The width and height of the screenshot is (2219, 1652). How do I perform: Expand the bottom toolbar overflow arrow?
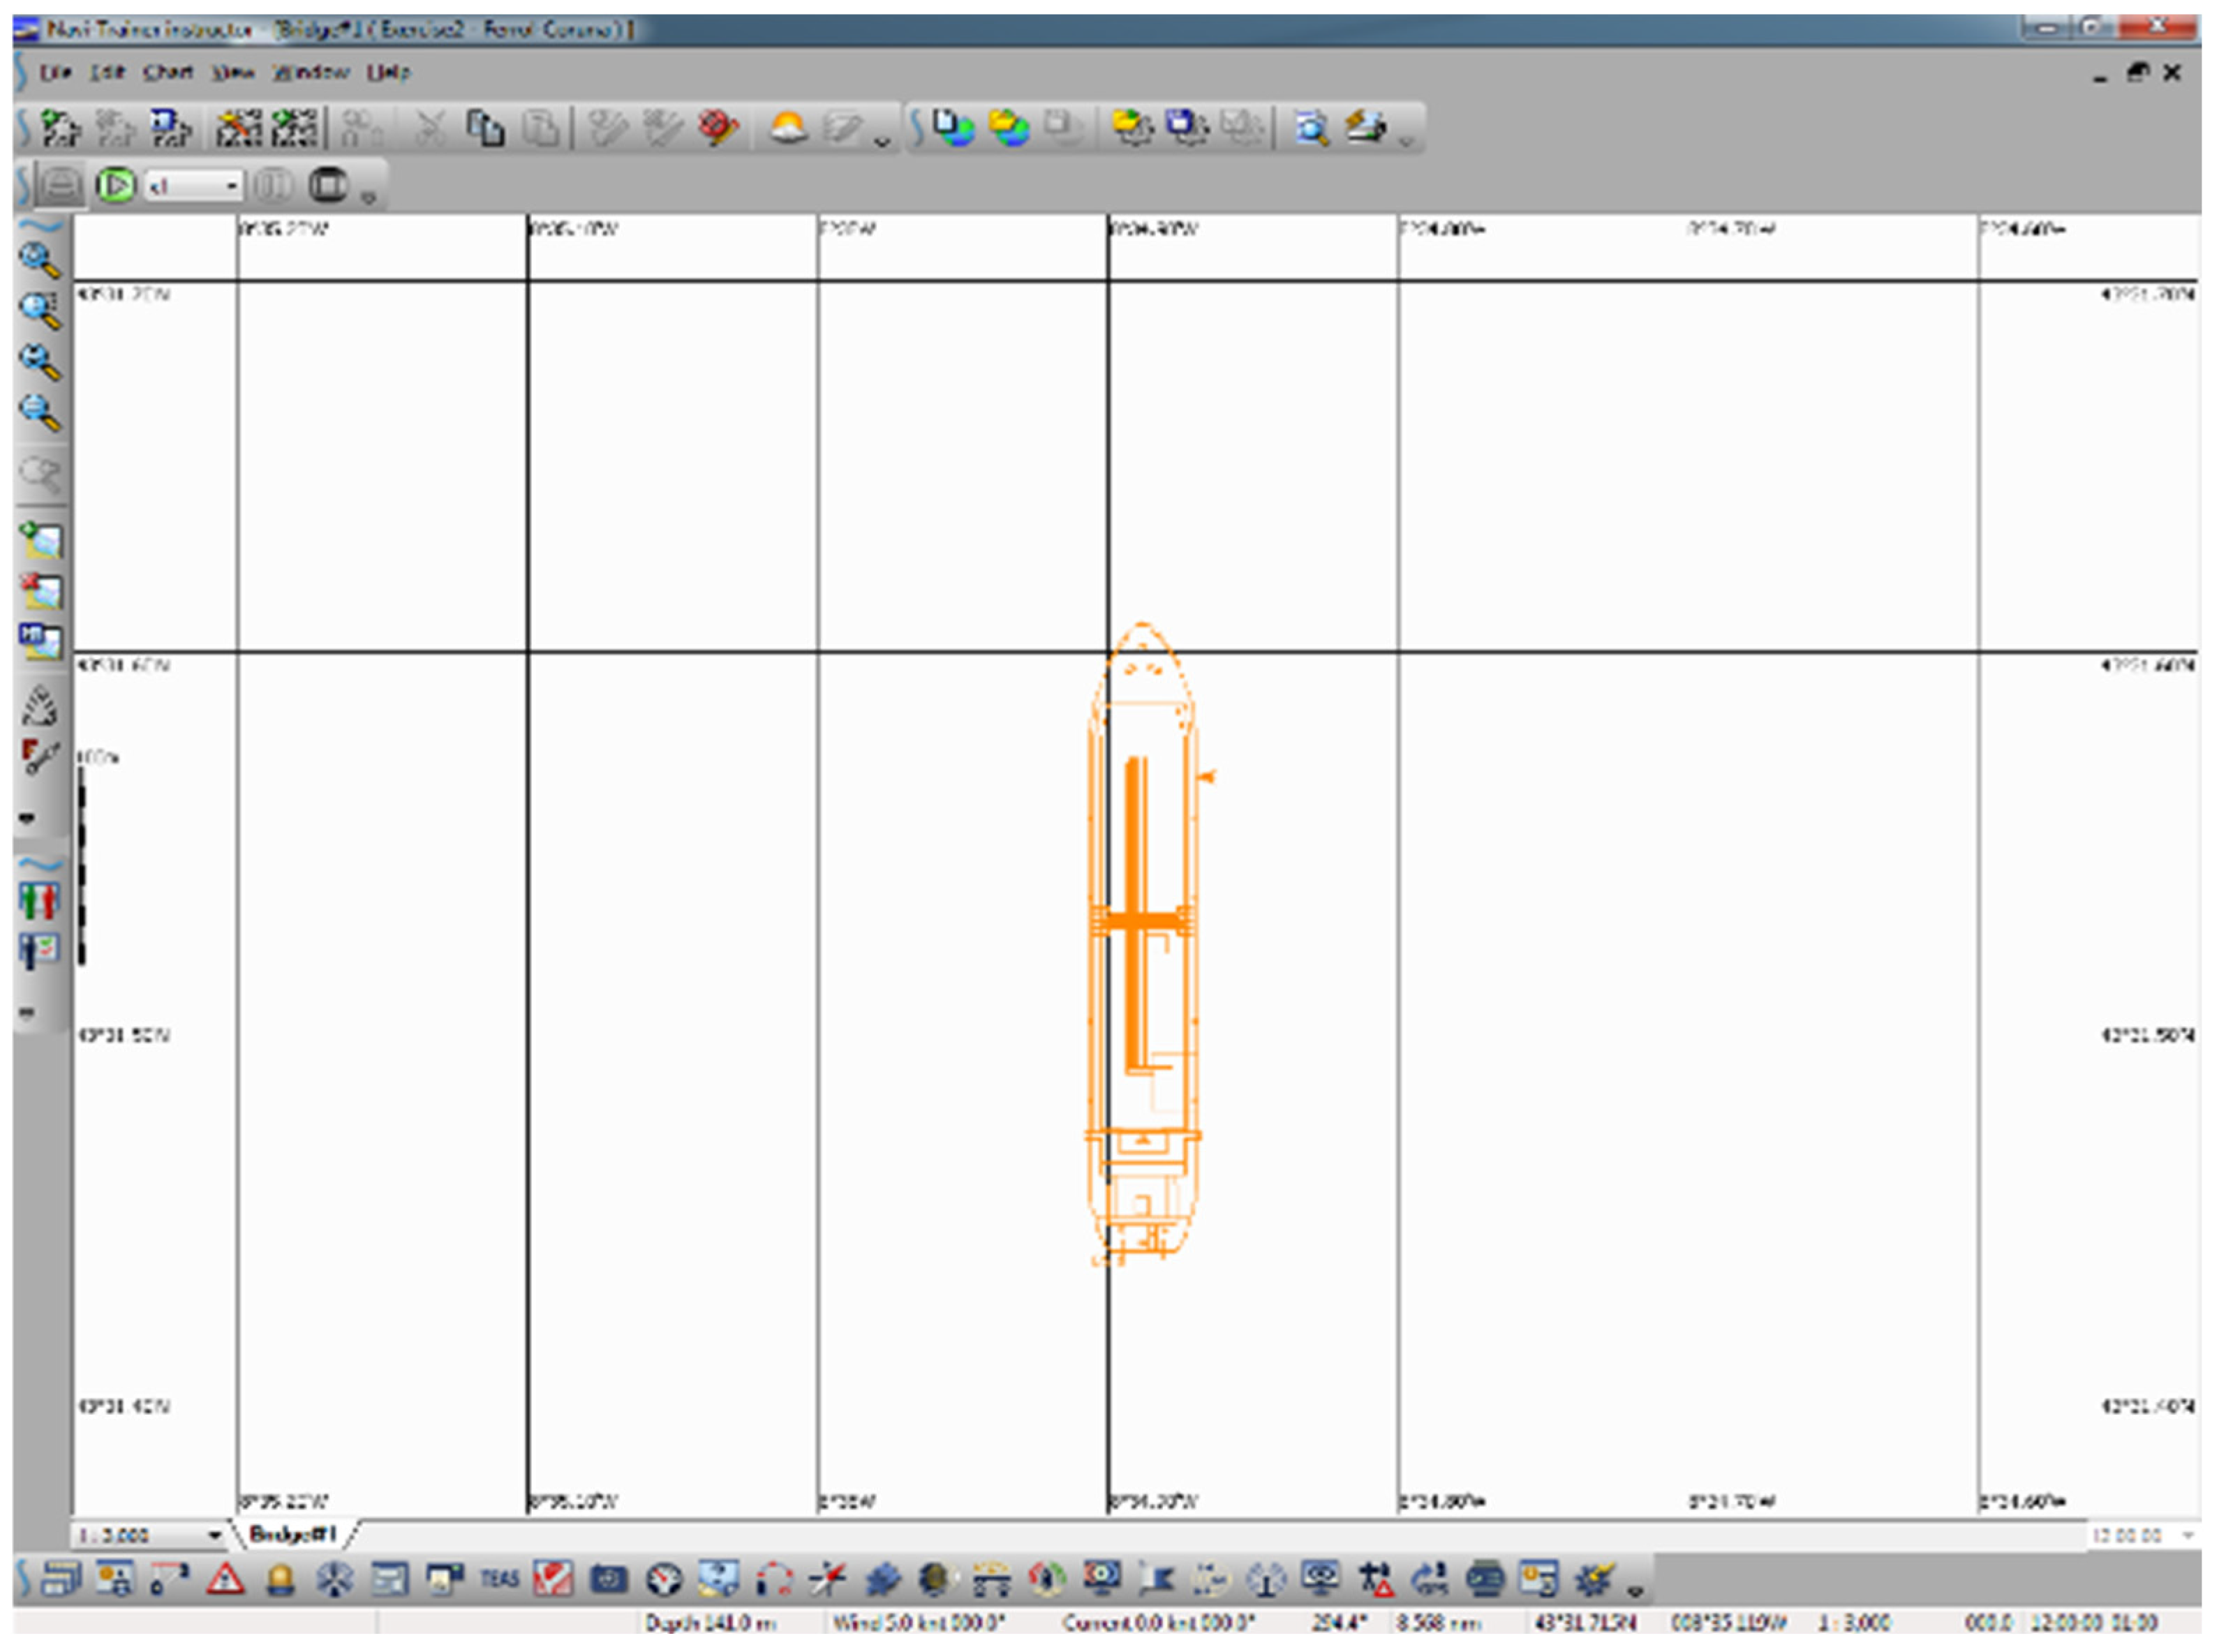tap(1636, 1591)
